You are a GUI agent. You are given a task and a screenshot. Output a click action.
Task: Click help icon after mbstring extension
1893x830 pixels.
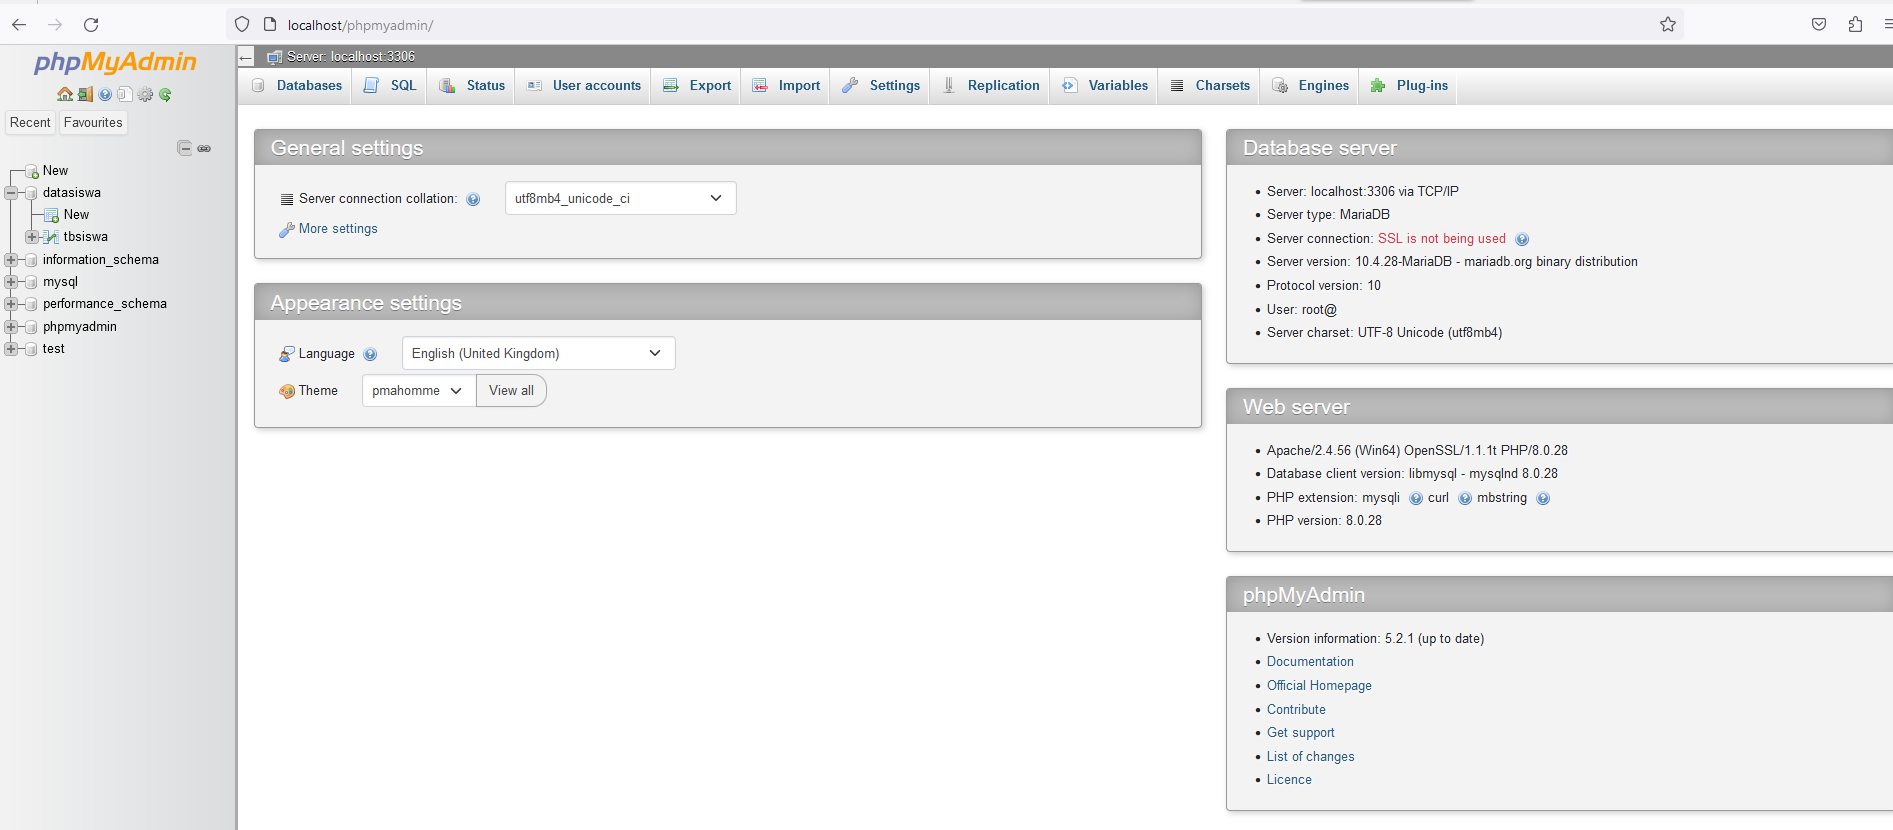[1543, 498]
